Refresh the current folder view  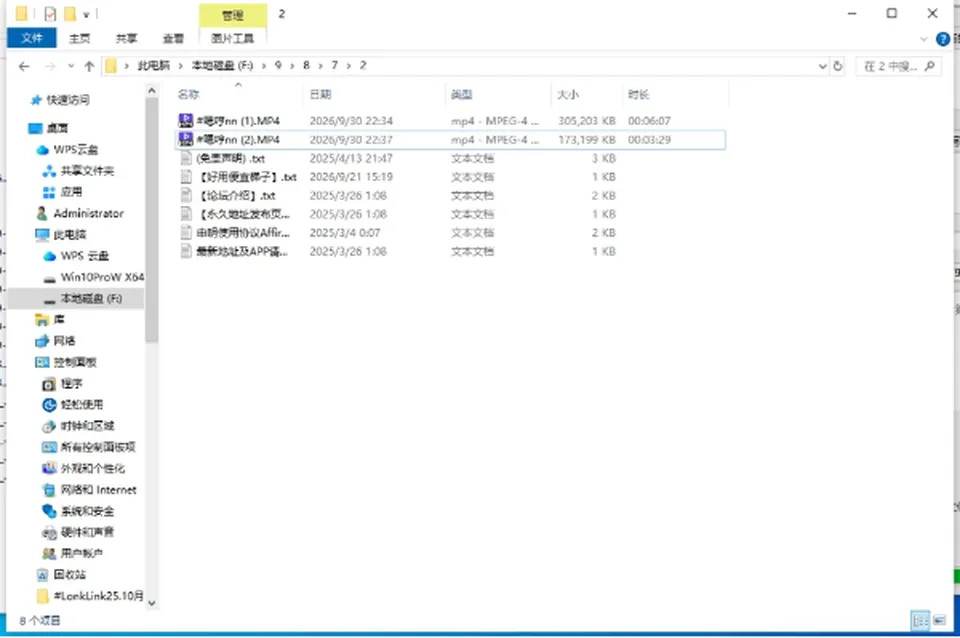coord(838,66)
